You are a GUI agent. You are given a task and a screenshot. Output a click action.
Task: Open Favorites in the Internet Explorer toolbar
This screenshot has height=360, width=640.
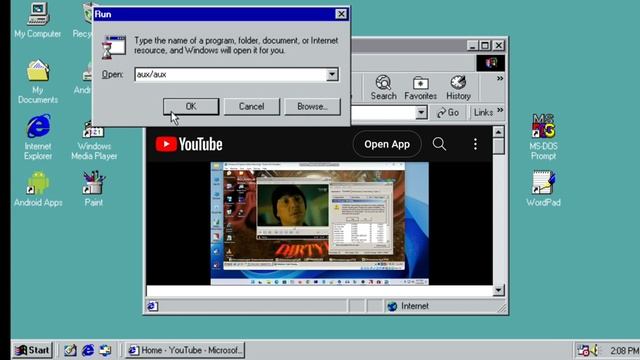click(x=420, y=87)
